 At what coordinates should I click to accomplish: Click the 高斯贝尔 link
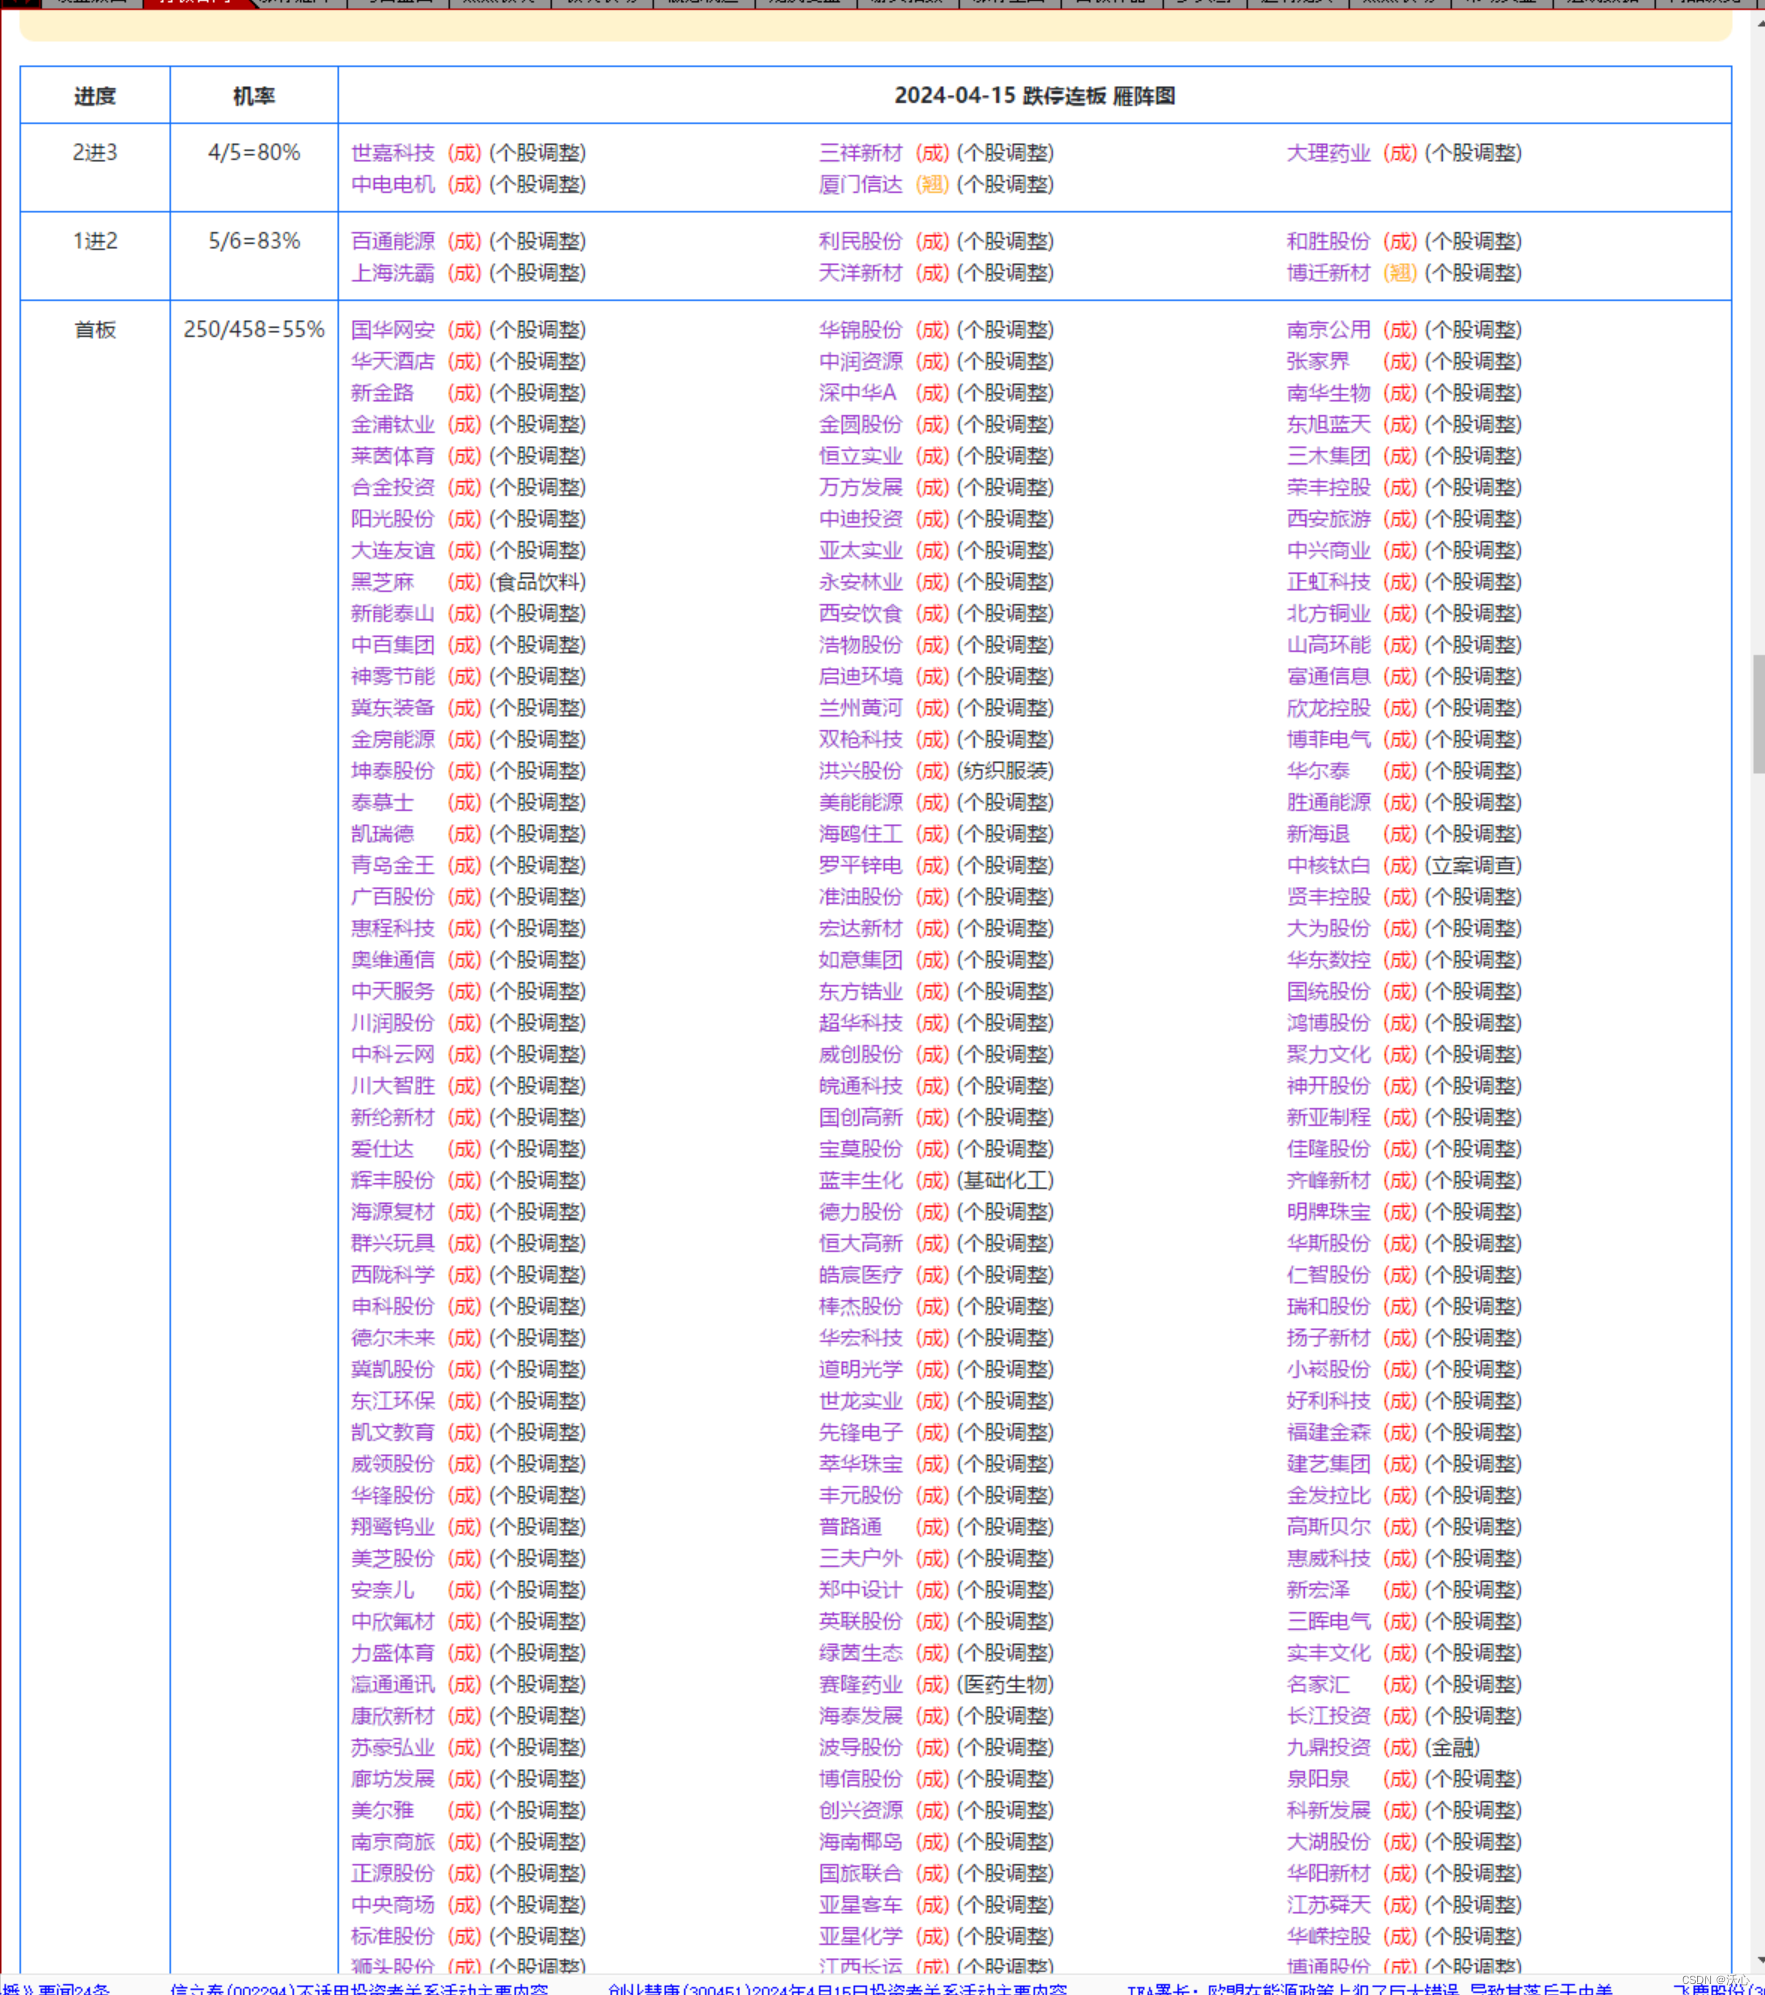(x=1329, y=1527)
